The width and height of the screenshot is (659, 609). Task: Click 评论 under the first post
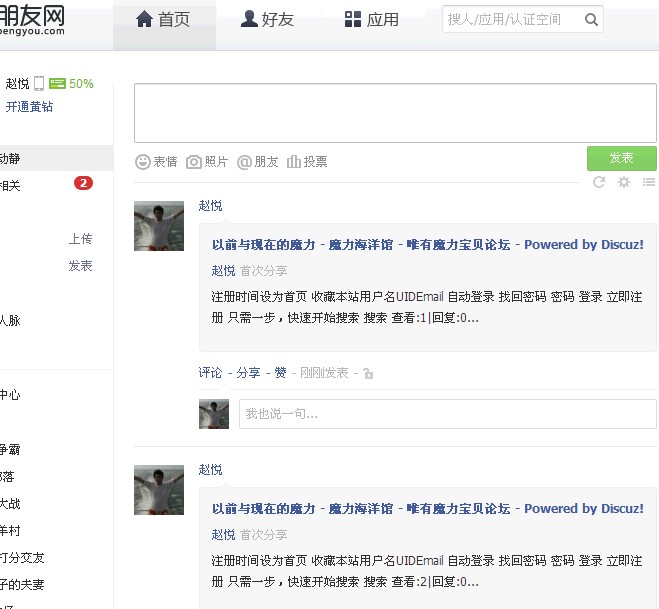(210, 372)
